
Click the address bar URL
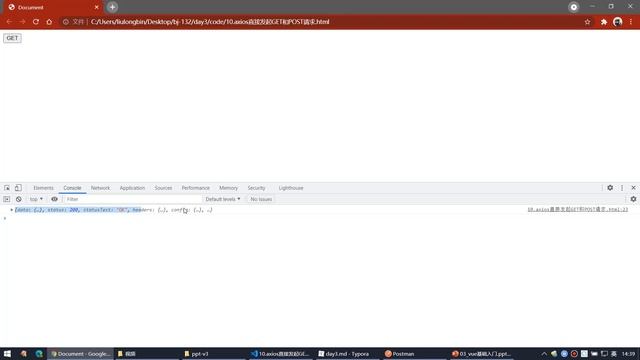[210, 22]
